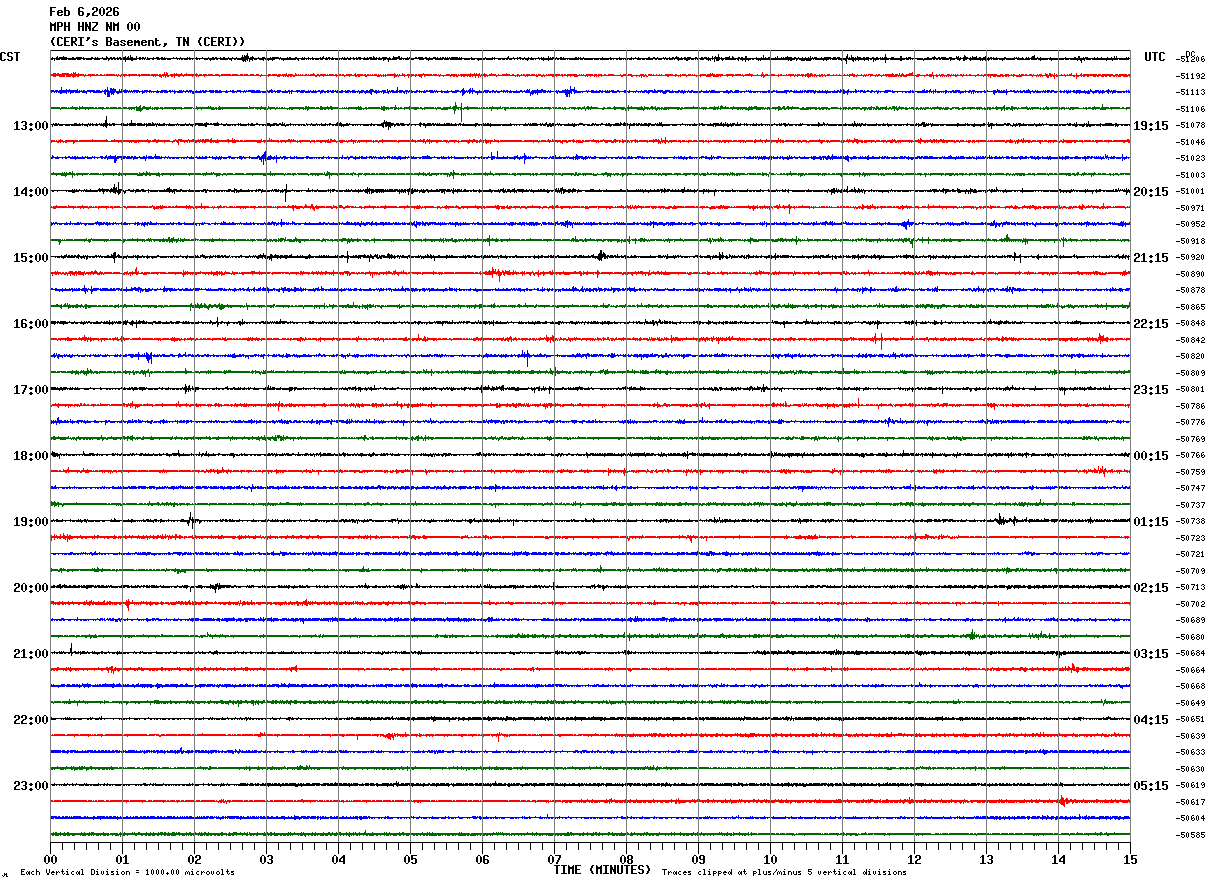
Task: Click the DC offset value -51023
Action: [x=1191, y=159]
